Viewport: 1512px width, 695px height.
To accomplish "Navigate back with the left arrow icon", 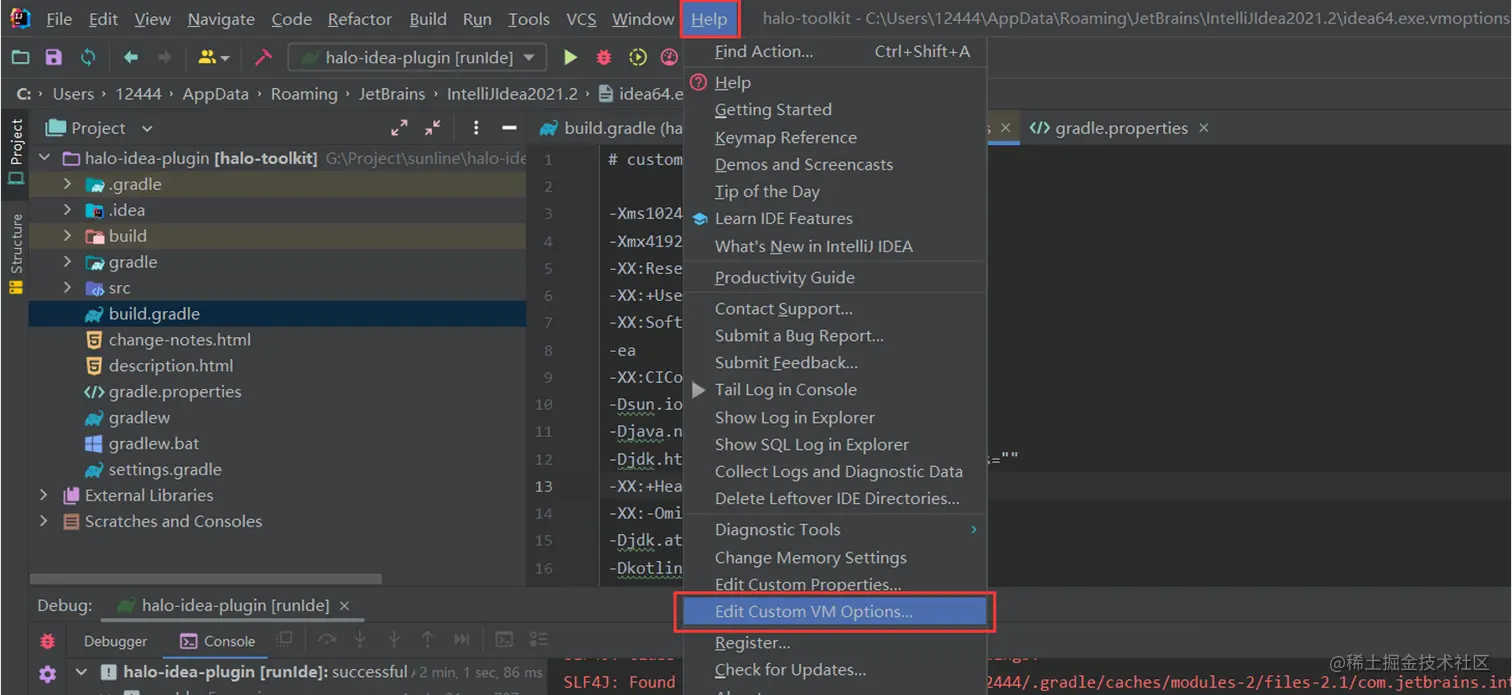I will (131, 58).
